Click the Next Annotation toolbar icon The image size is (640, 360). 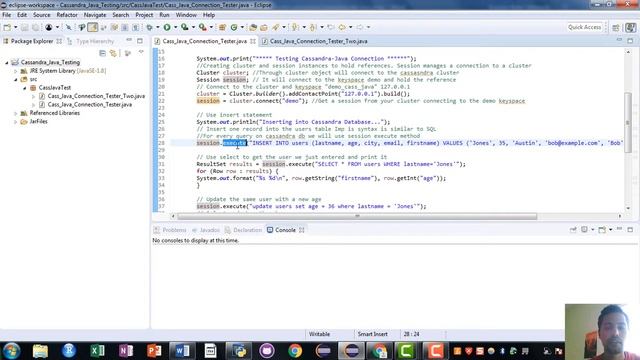(x=295, y=27)
